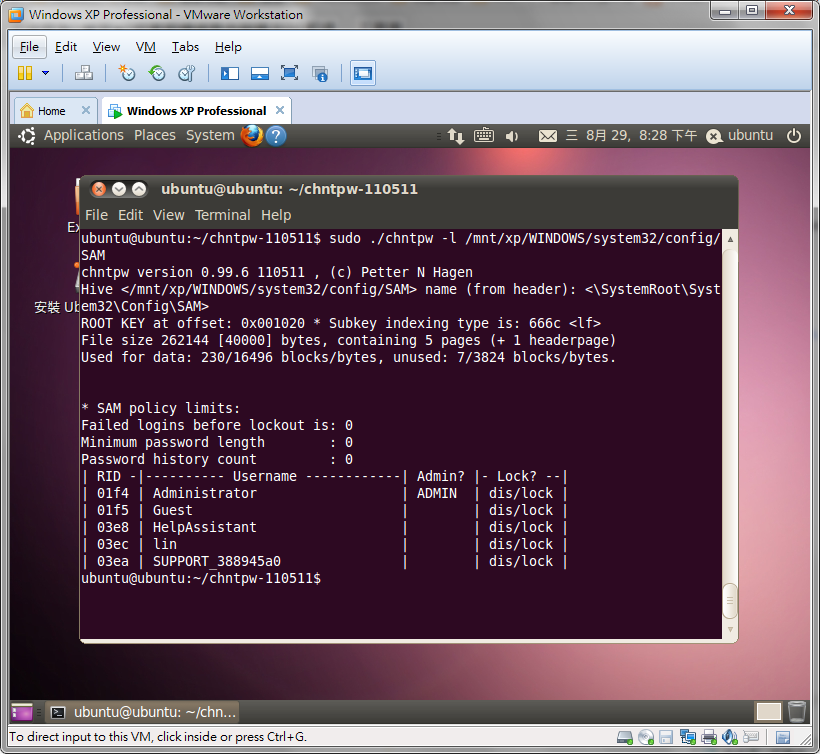Viewport: 820px width, 754px height.
Task: Click the Unity mode toolbar icon
Action: click(320, 73)
